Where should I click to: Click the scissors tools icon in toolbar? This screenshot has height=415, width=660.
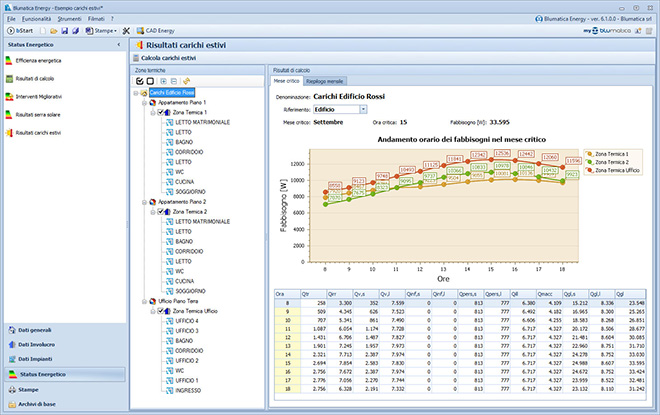[126, 31]
